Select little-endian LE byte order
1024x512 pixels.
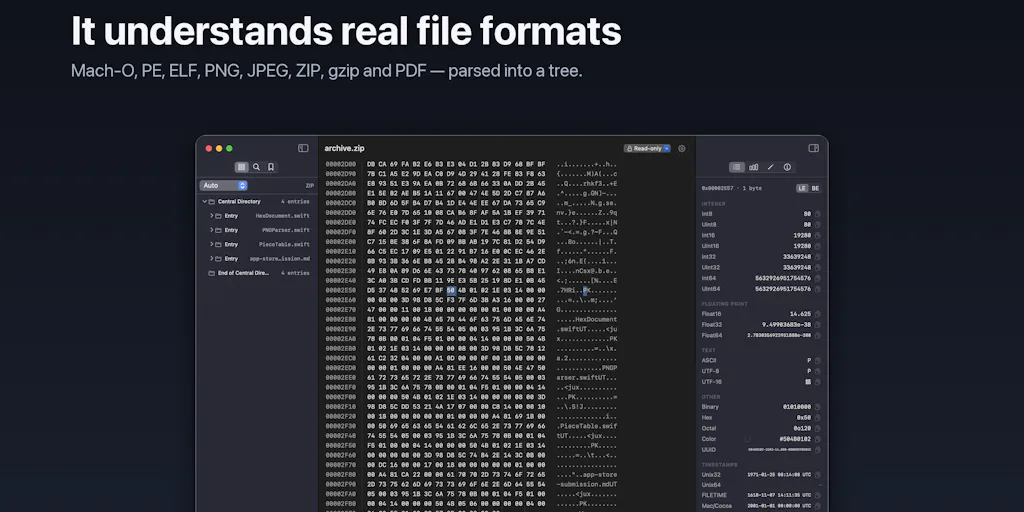pos(803,188)
